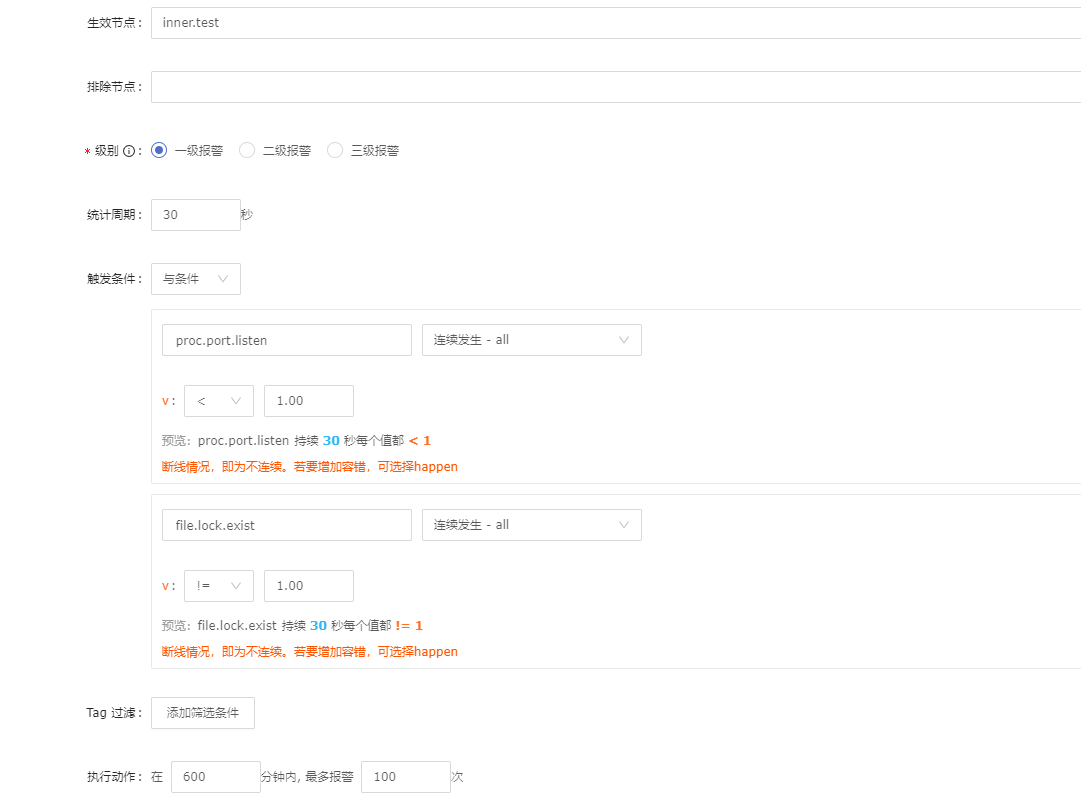Click the Tag 过滤 label

pyautogui.click(x=114, y=713)
